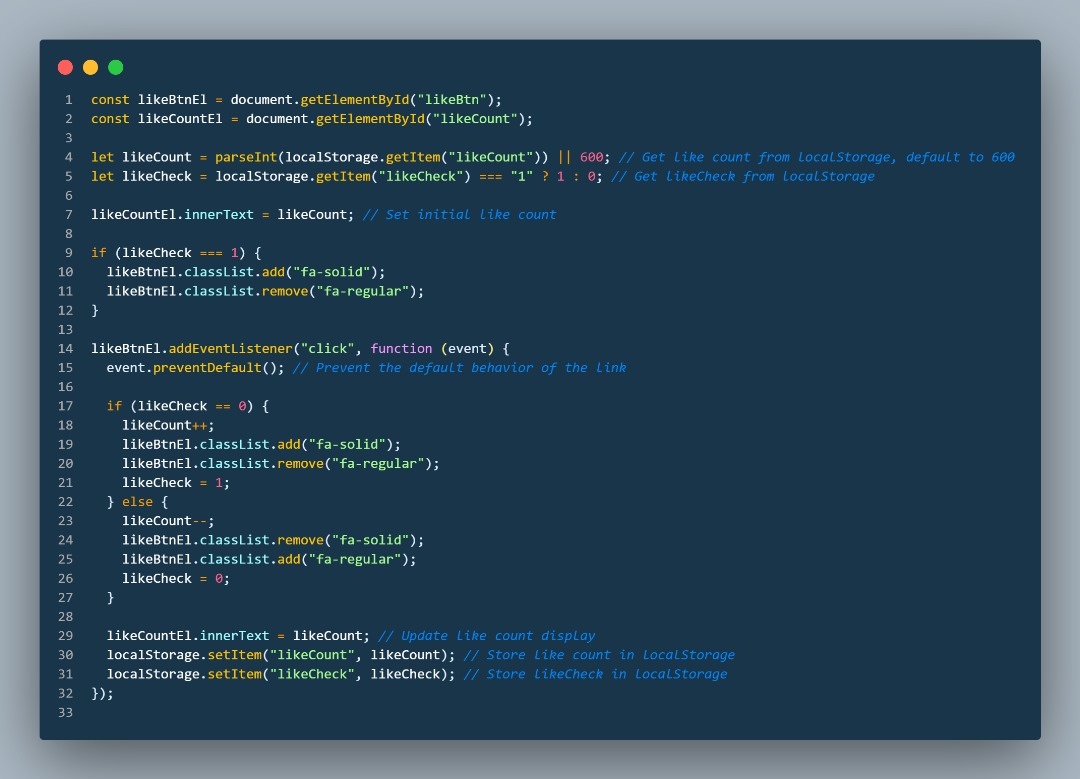Click the "// Store likeCheck in localStorage" comment
1080x779 pixels.
pos(595,674)
